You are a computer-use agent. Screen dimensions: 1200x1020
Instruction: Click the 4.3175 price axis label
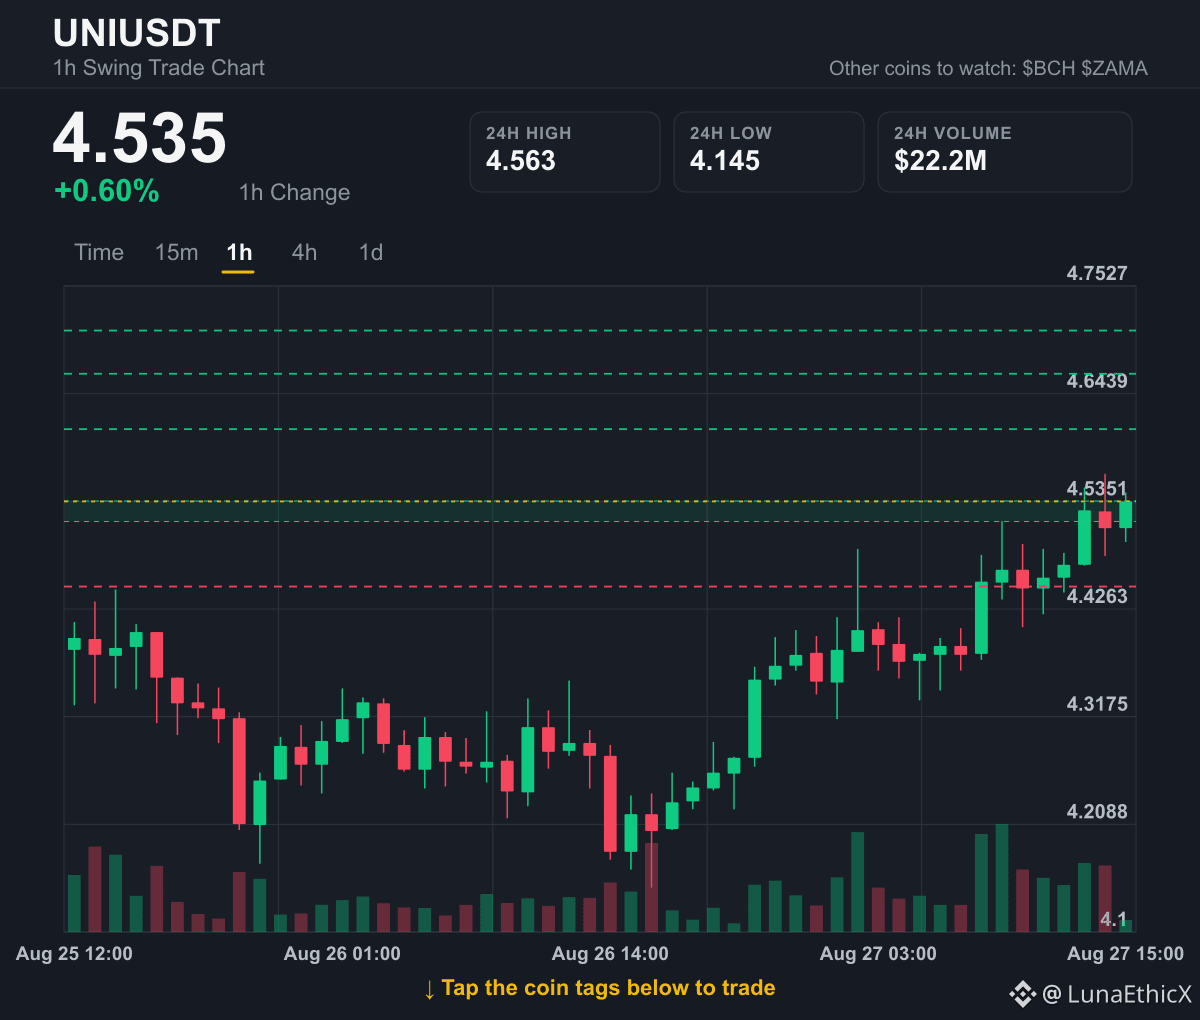point(1097,704)
